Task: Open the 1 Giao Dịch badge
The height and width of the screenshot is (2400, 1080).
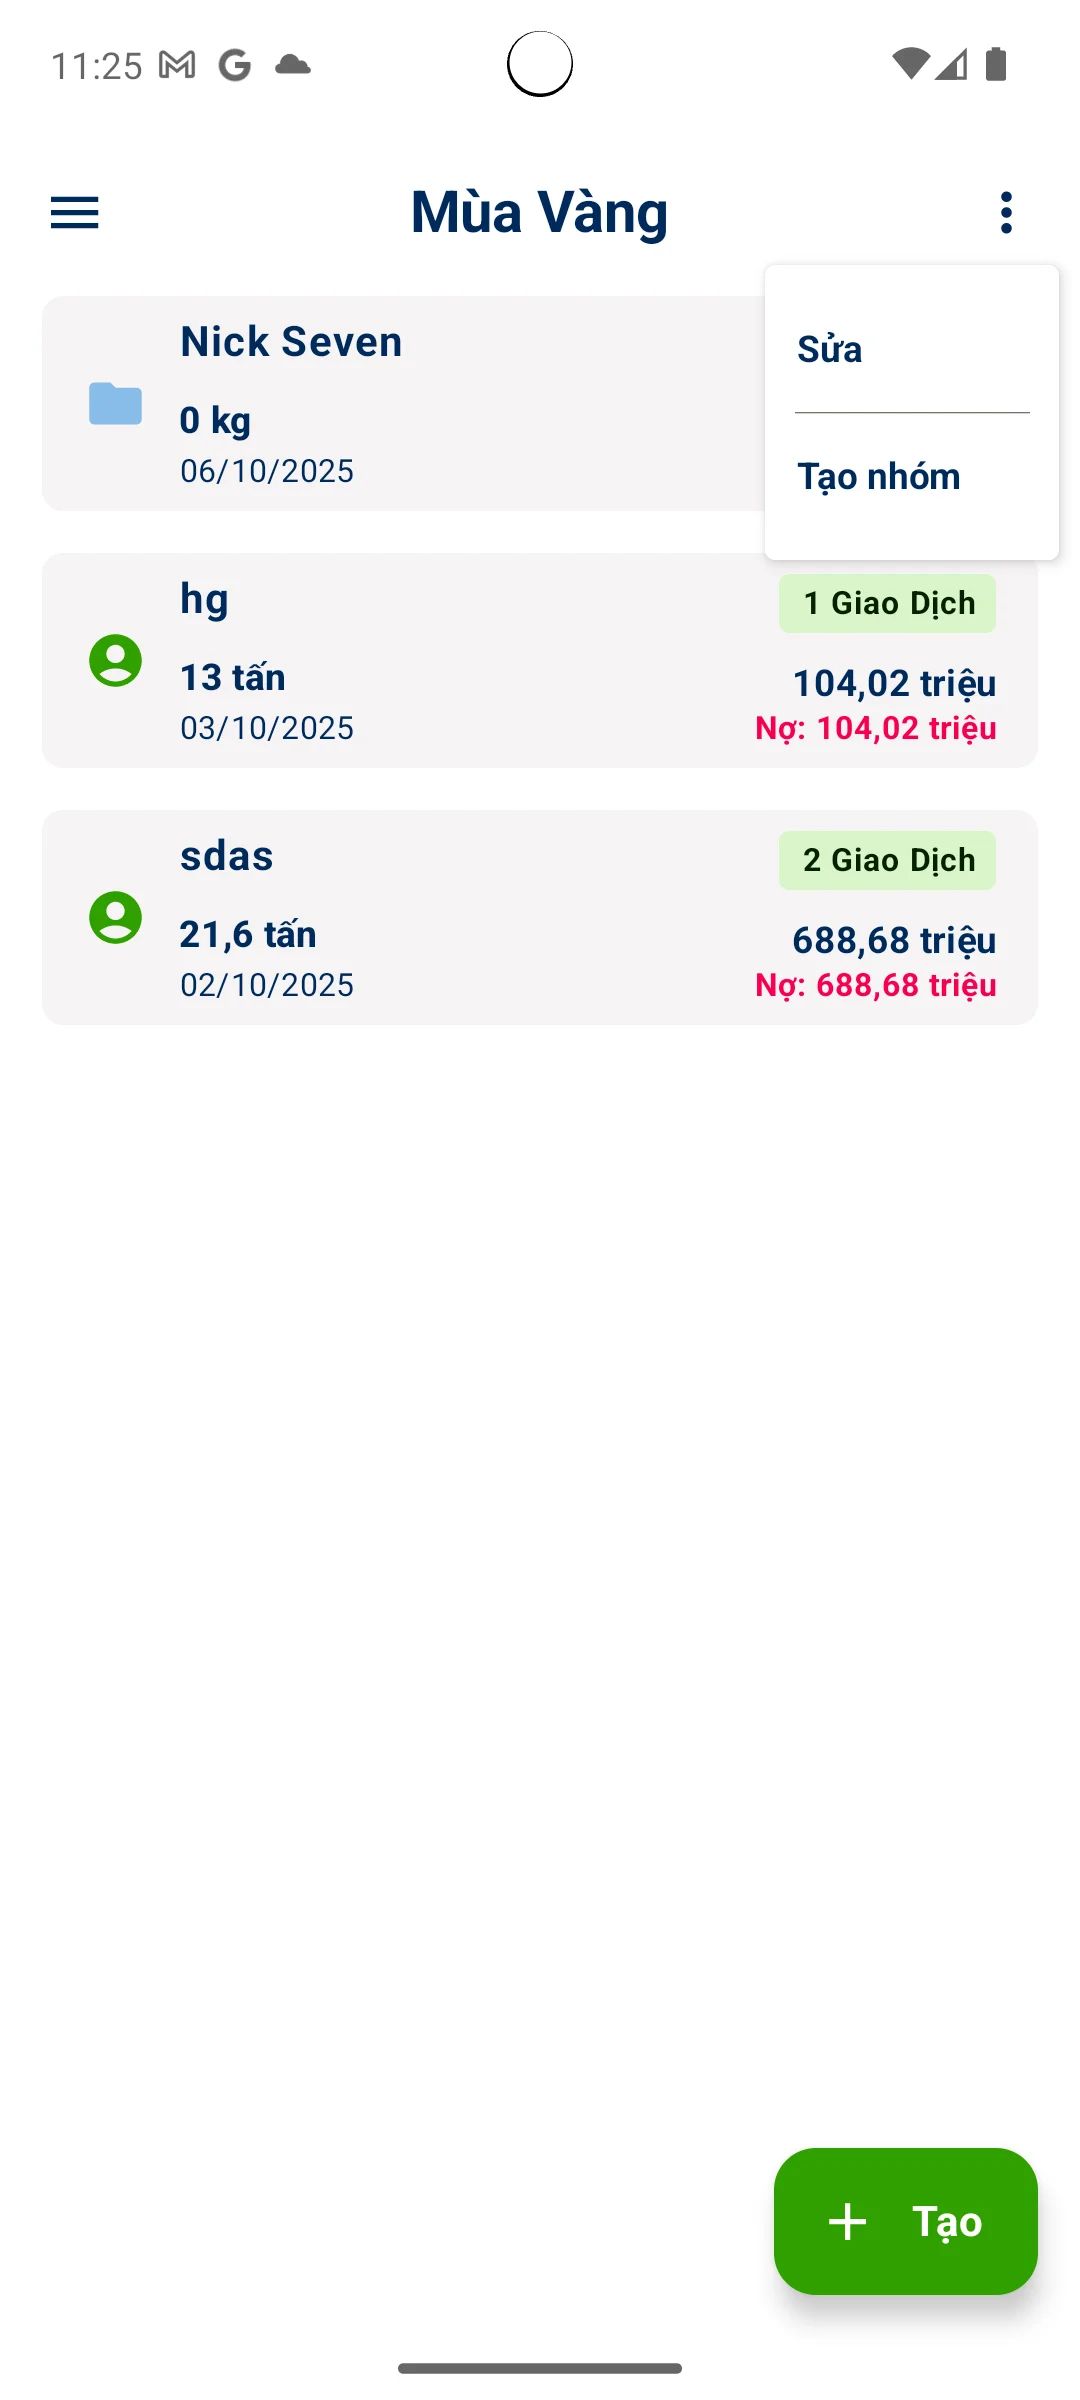Action: point(887,604)
